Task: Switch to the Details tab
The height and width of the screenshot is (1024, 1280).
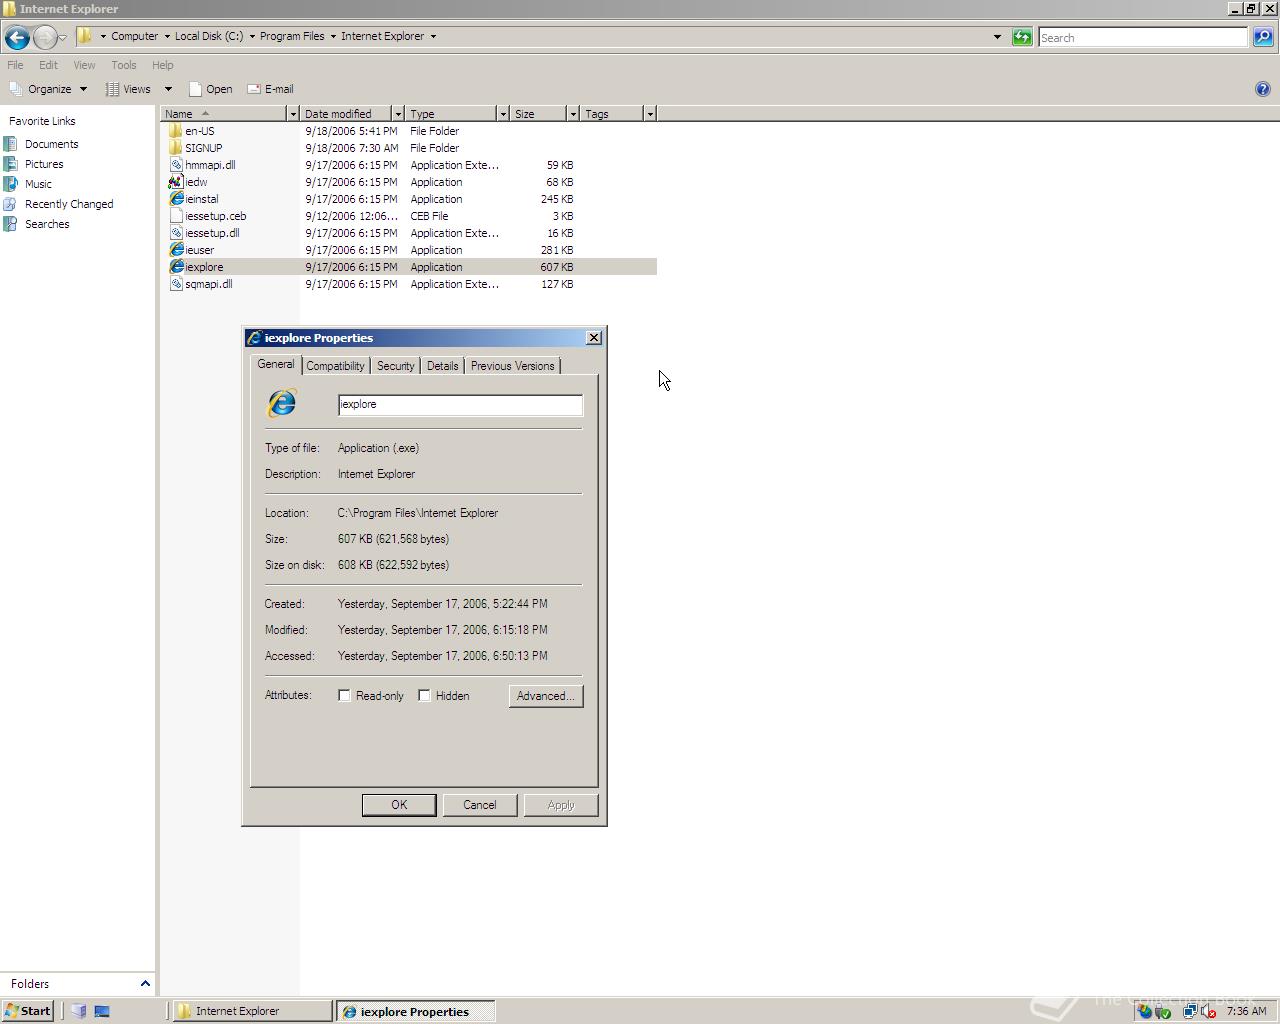Action: tap(442, 366)
